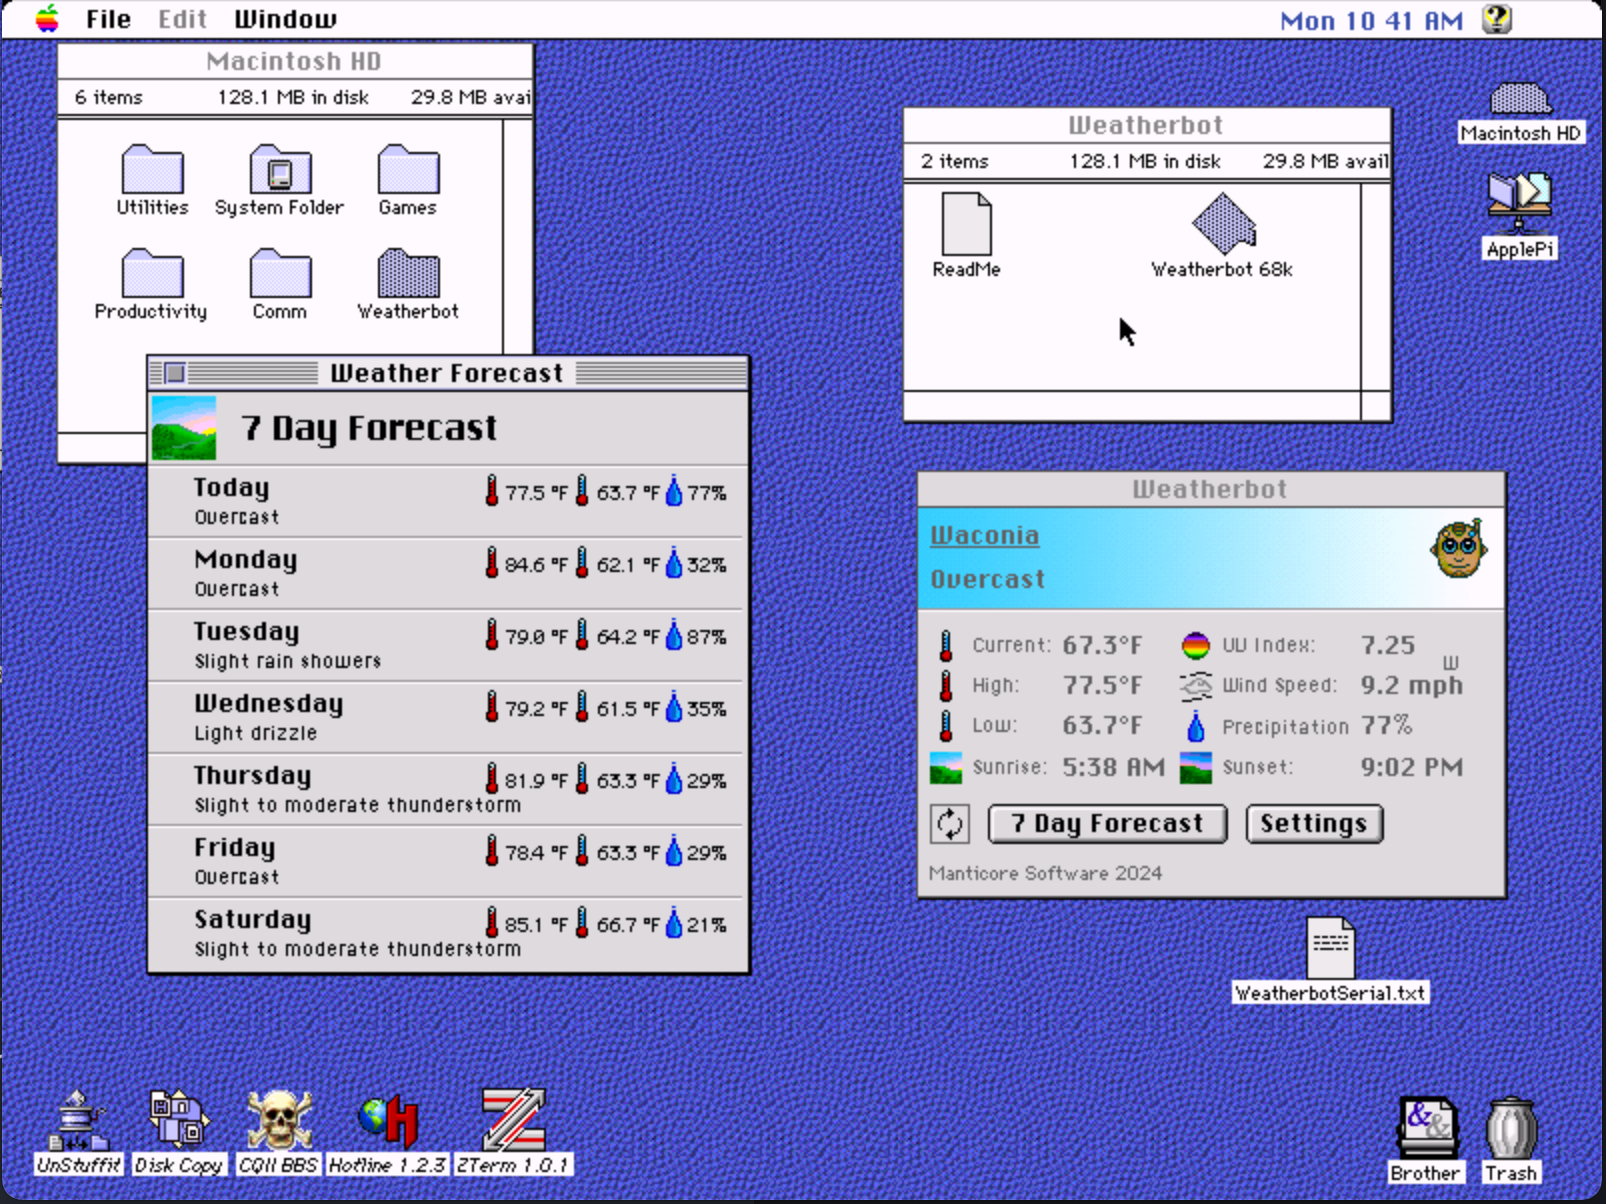Open the Hotline 1.2.3 desktop icon

click(x=387, y=1123)
